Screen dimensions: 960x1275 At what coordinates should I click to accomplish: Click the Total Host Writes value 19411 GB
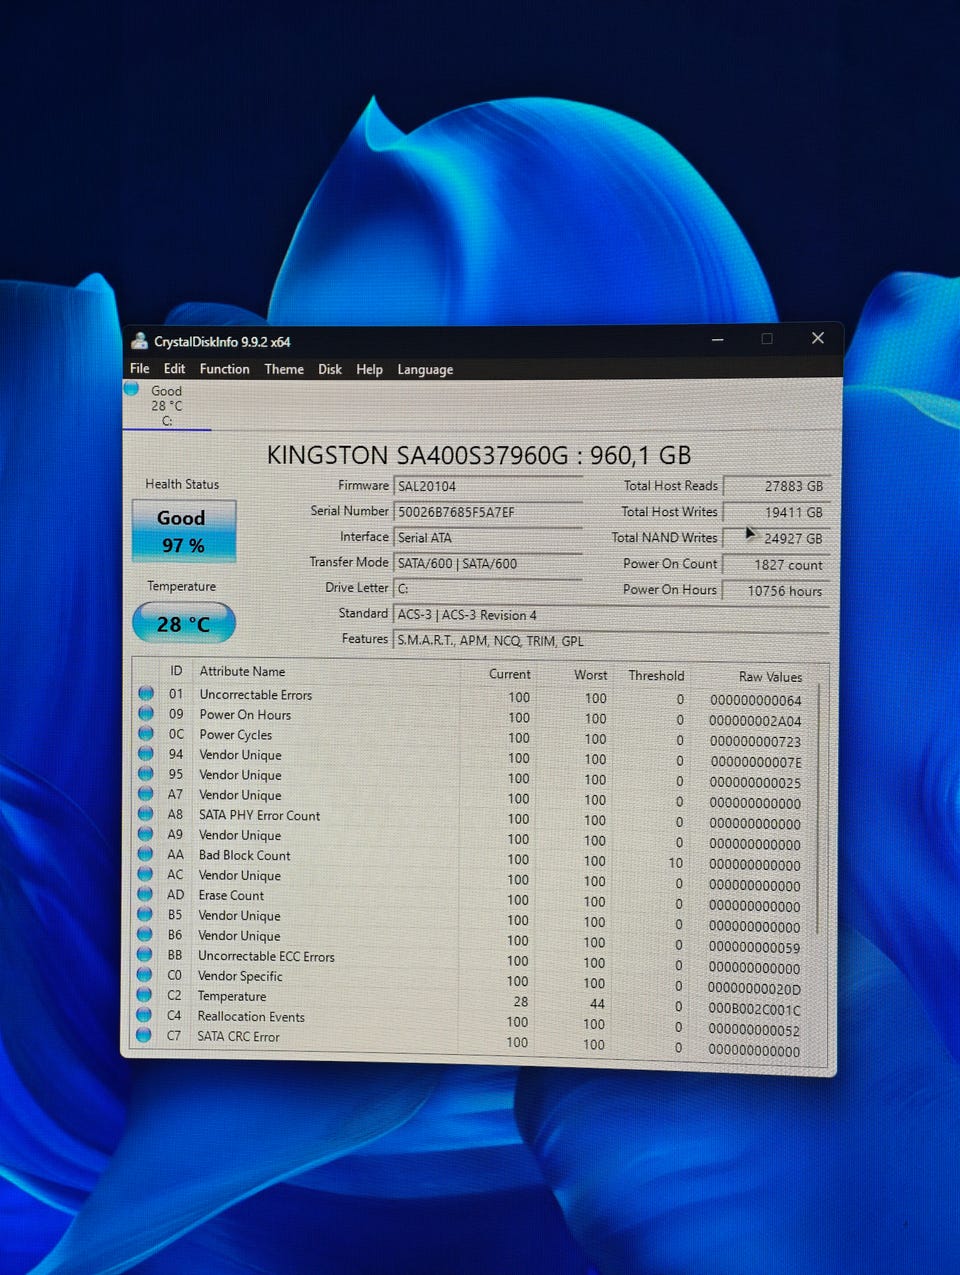click(x=776, y=512)
